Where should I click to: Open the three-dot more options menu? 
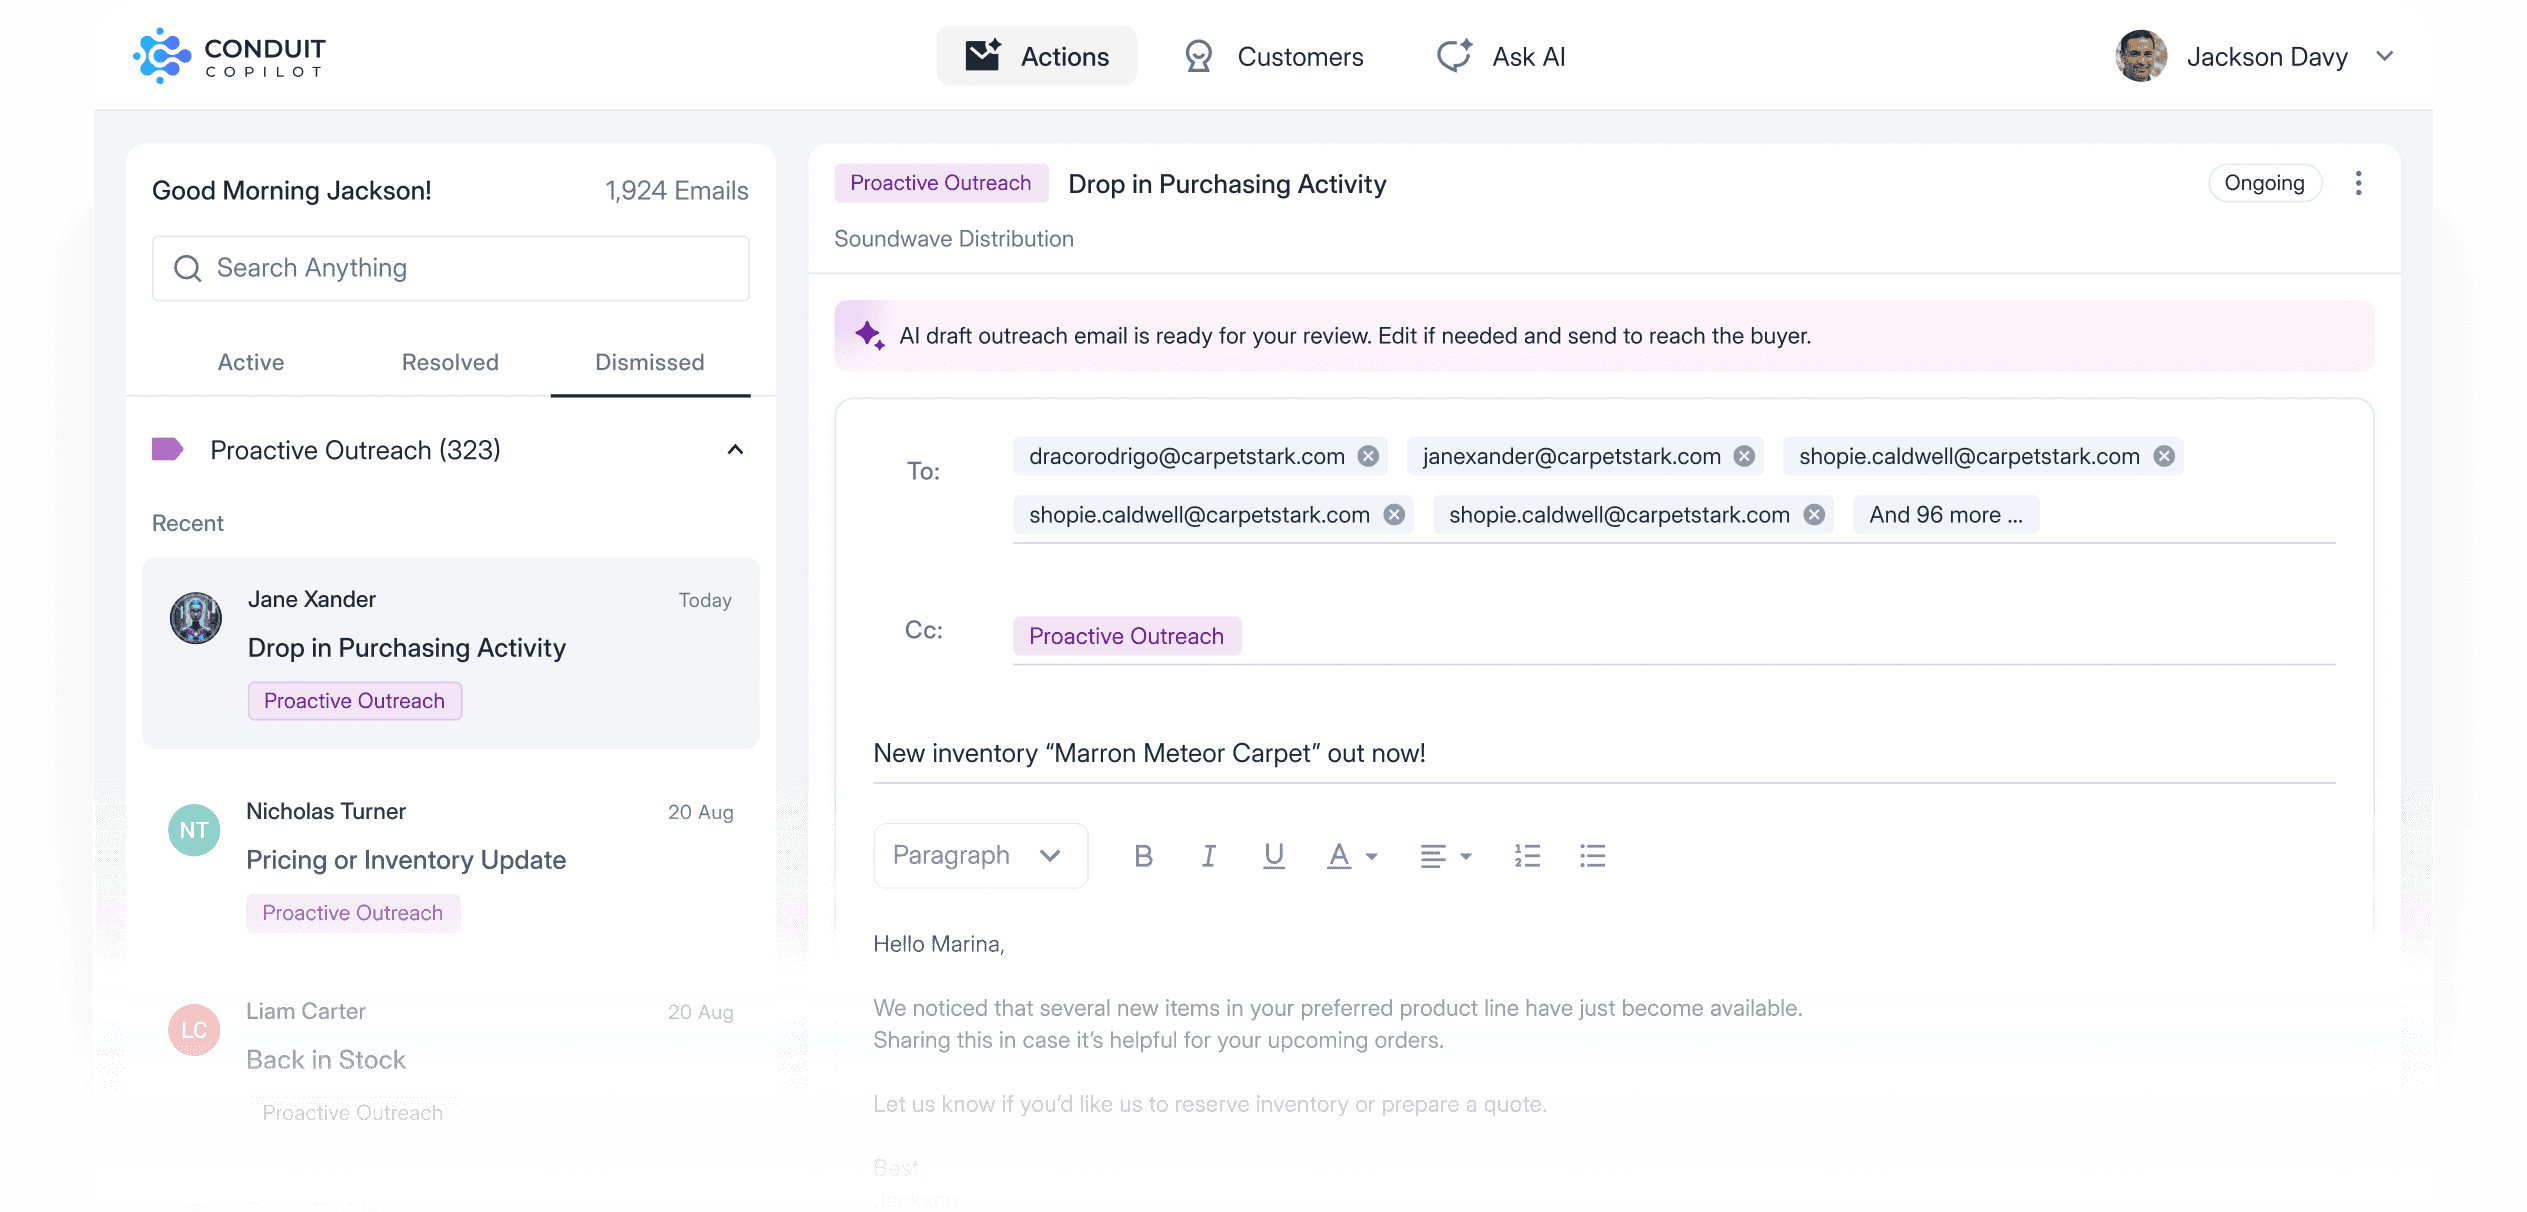coord(2358,184)
